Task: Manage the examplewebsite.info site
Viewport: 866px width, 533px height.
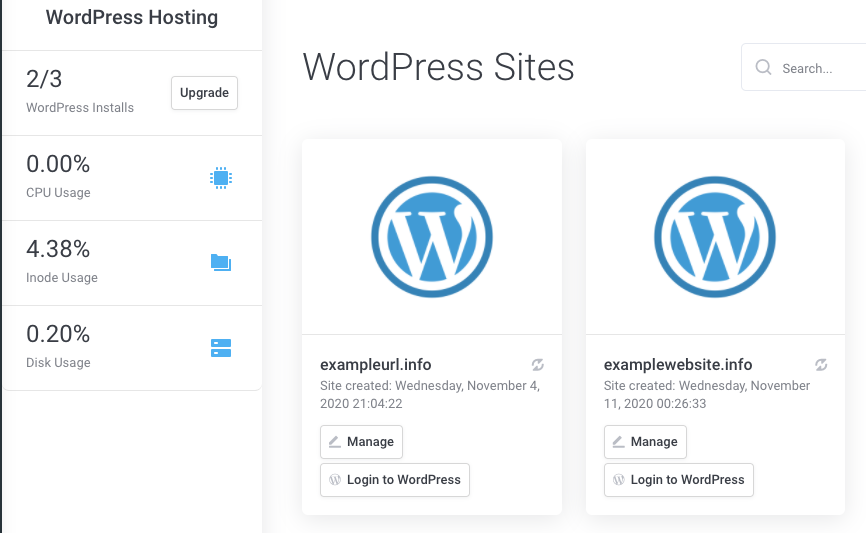Action: click(645, 442)
